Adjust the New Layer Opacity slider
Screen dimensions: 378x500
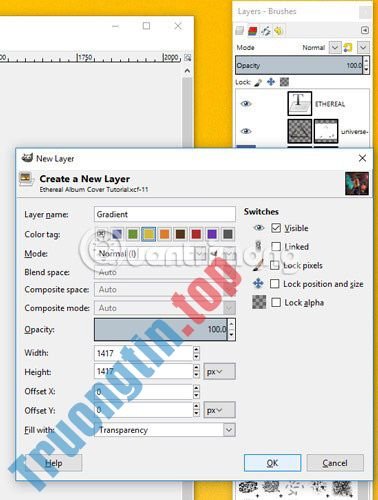[x=161, y=329]
